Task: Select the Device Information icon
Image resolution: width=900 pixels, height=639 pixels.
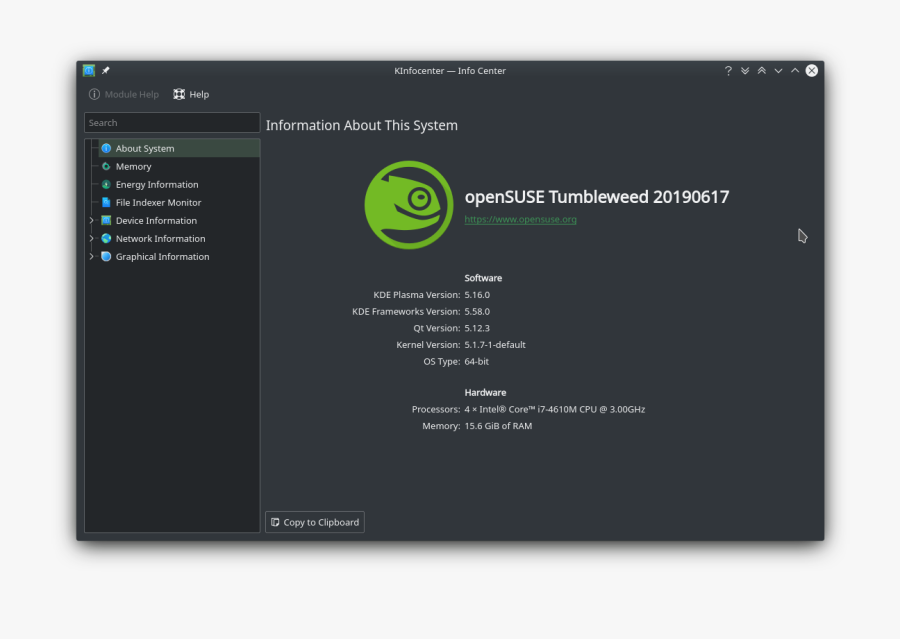Action: 106,220
